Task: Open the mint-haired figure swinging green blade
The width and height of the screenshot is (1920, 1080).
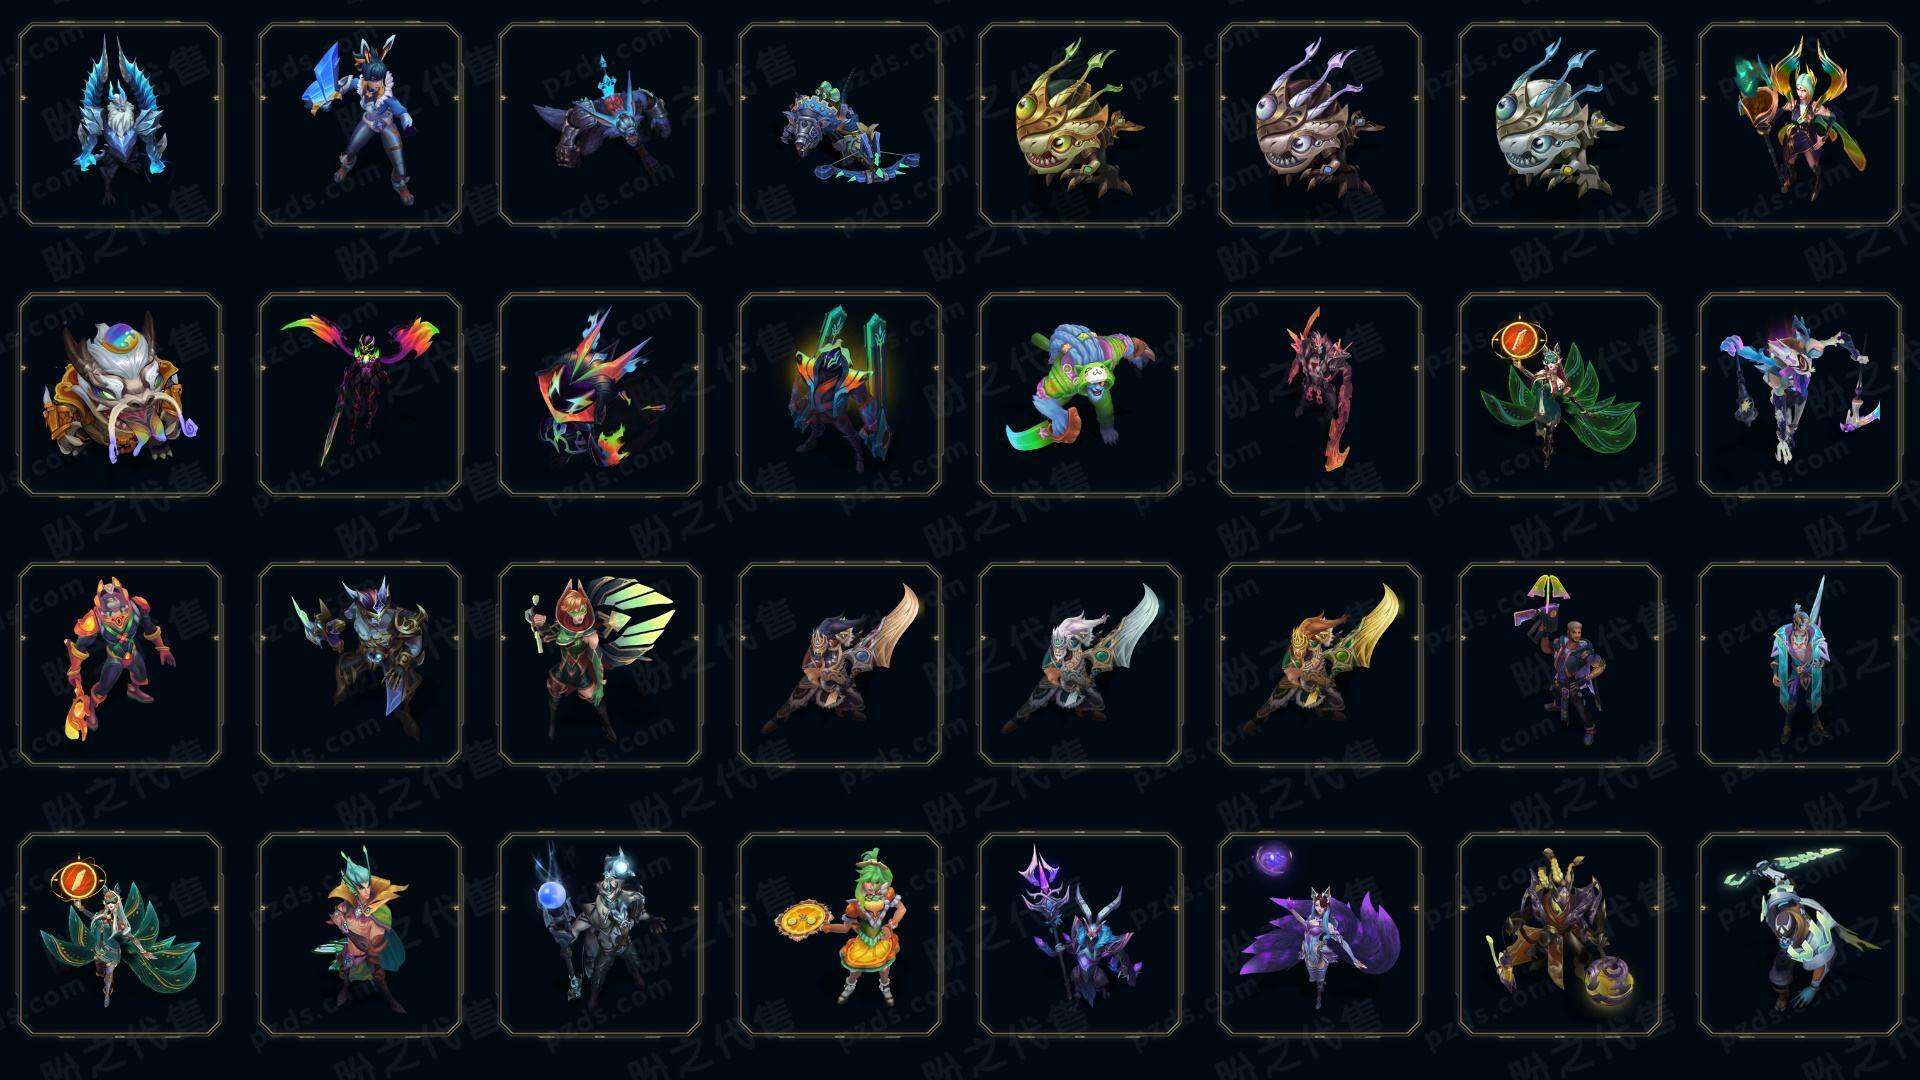Action: (x=1800, y=934)
